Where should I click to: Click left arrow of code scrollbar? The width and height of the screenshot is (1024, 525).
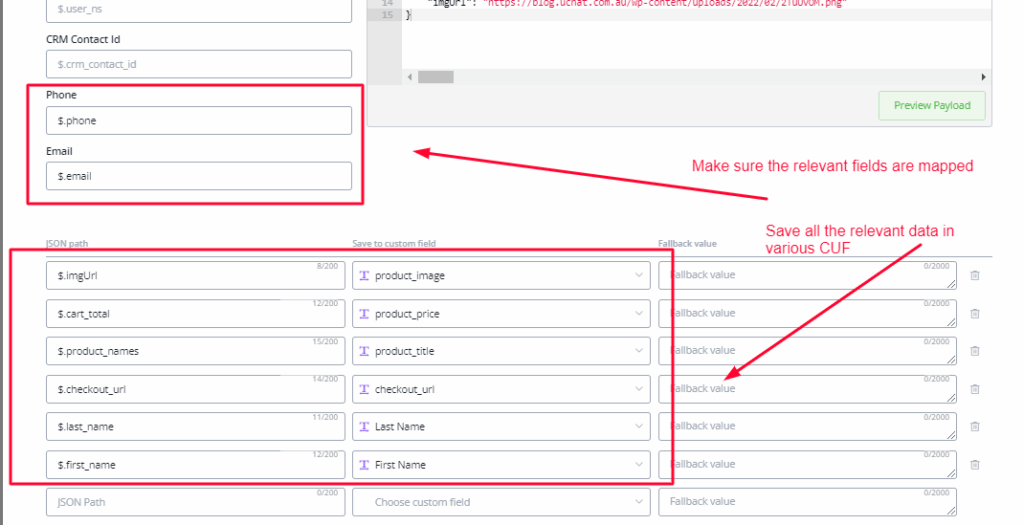(410, 77)
